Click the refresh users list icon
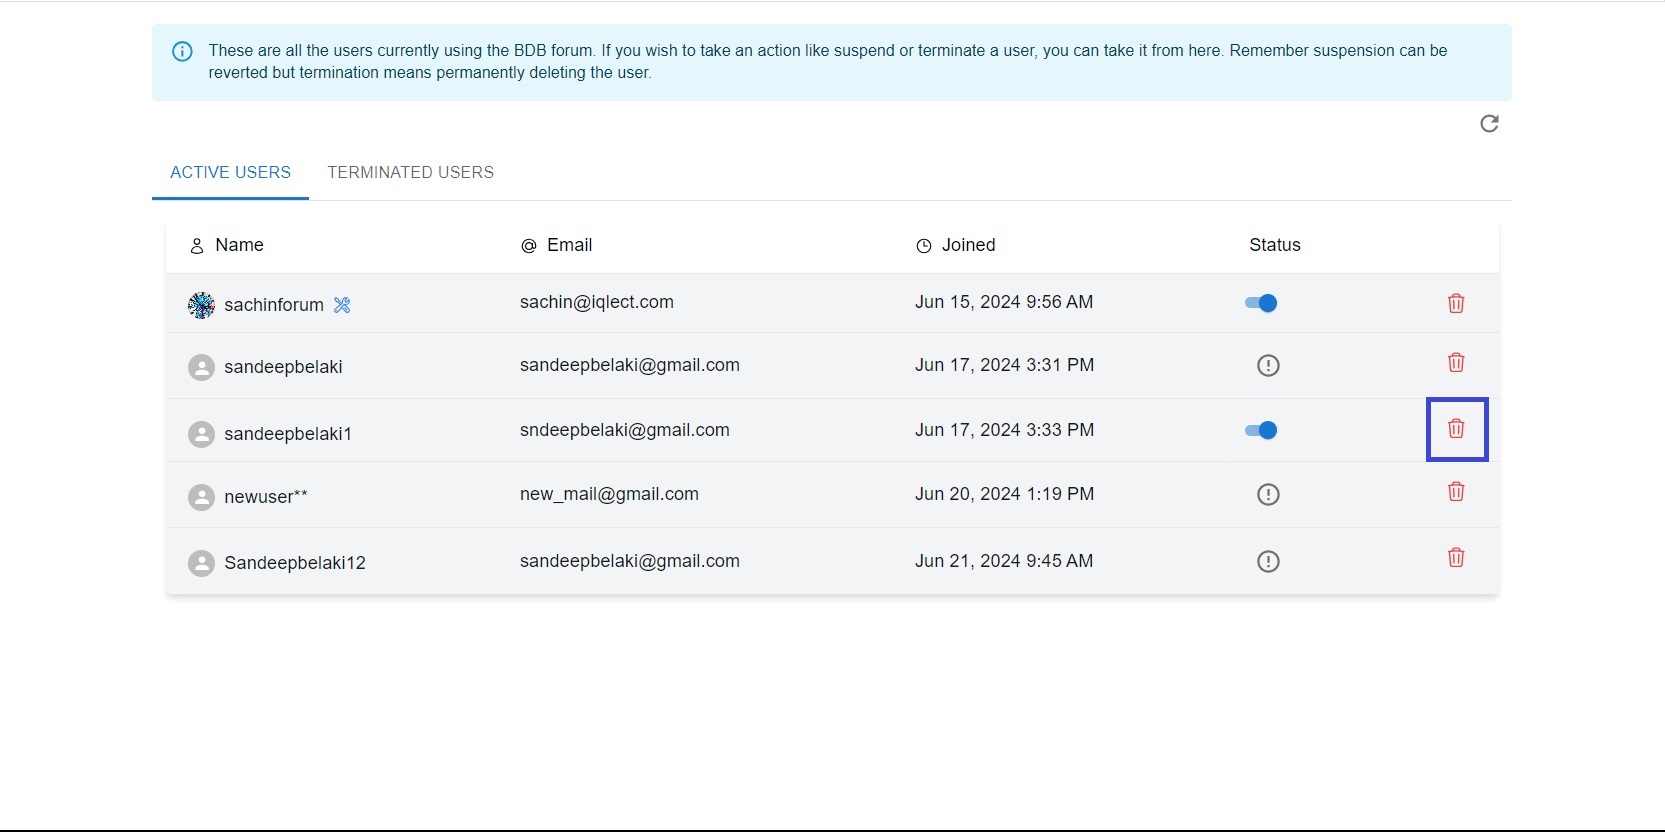 (1489, 123)
